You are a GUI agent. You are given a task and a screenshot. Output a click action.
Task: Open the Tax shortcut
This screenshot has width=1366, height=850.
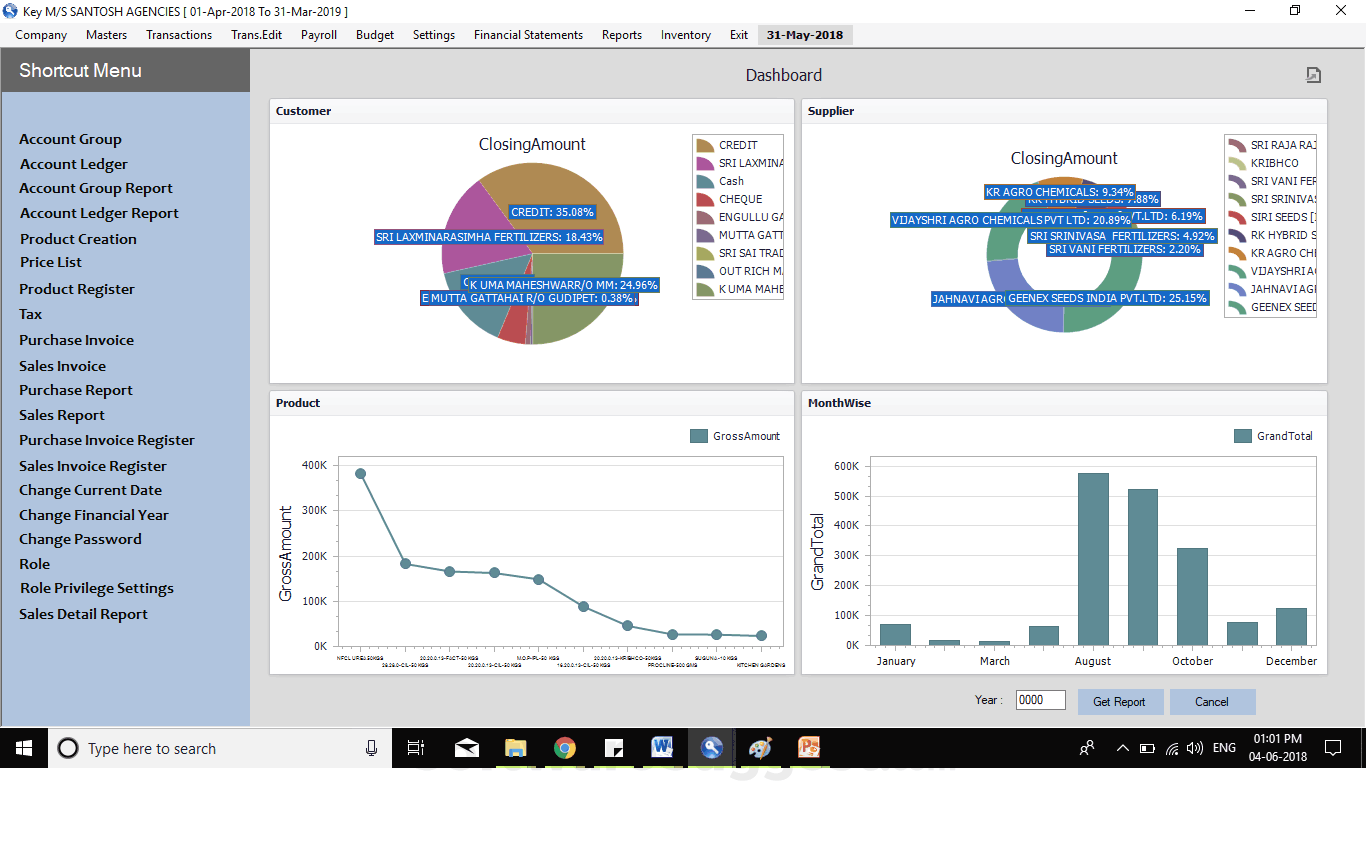coord(31,314)
